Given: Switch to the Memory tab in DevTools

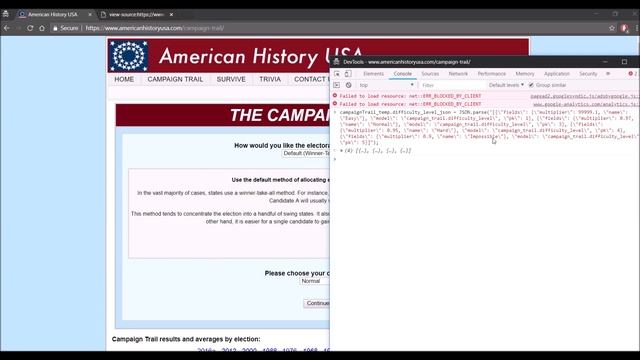Looking at the screenshot, I should pos(525,74).
